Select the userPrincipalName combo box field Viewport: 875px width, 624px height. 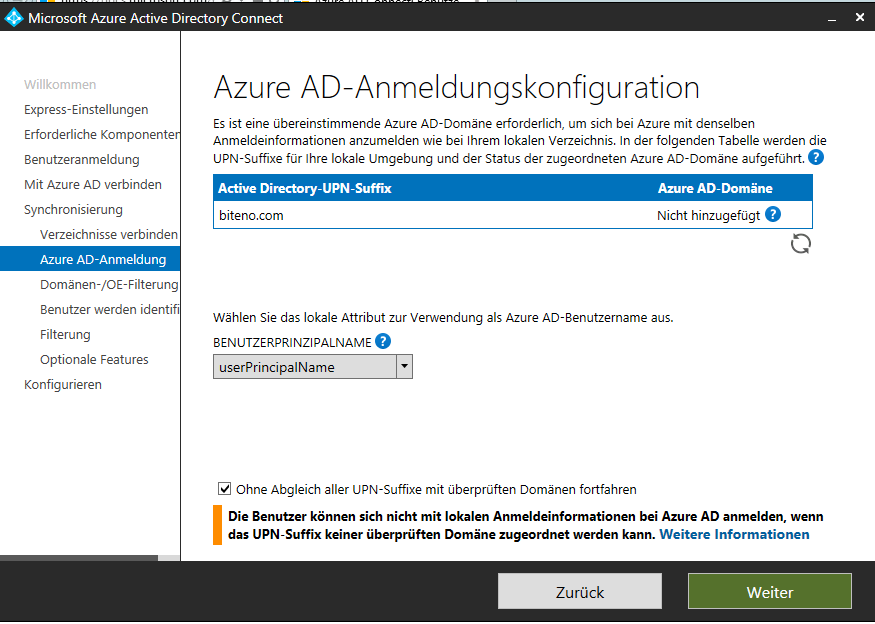tap(312, 367)
